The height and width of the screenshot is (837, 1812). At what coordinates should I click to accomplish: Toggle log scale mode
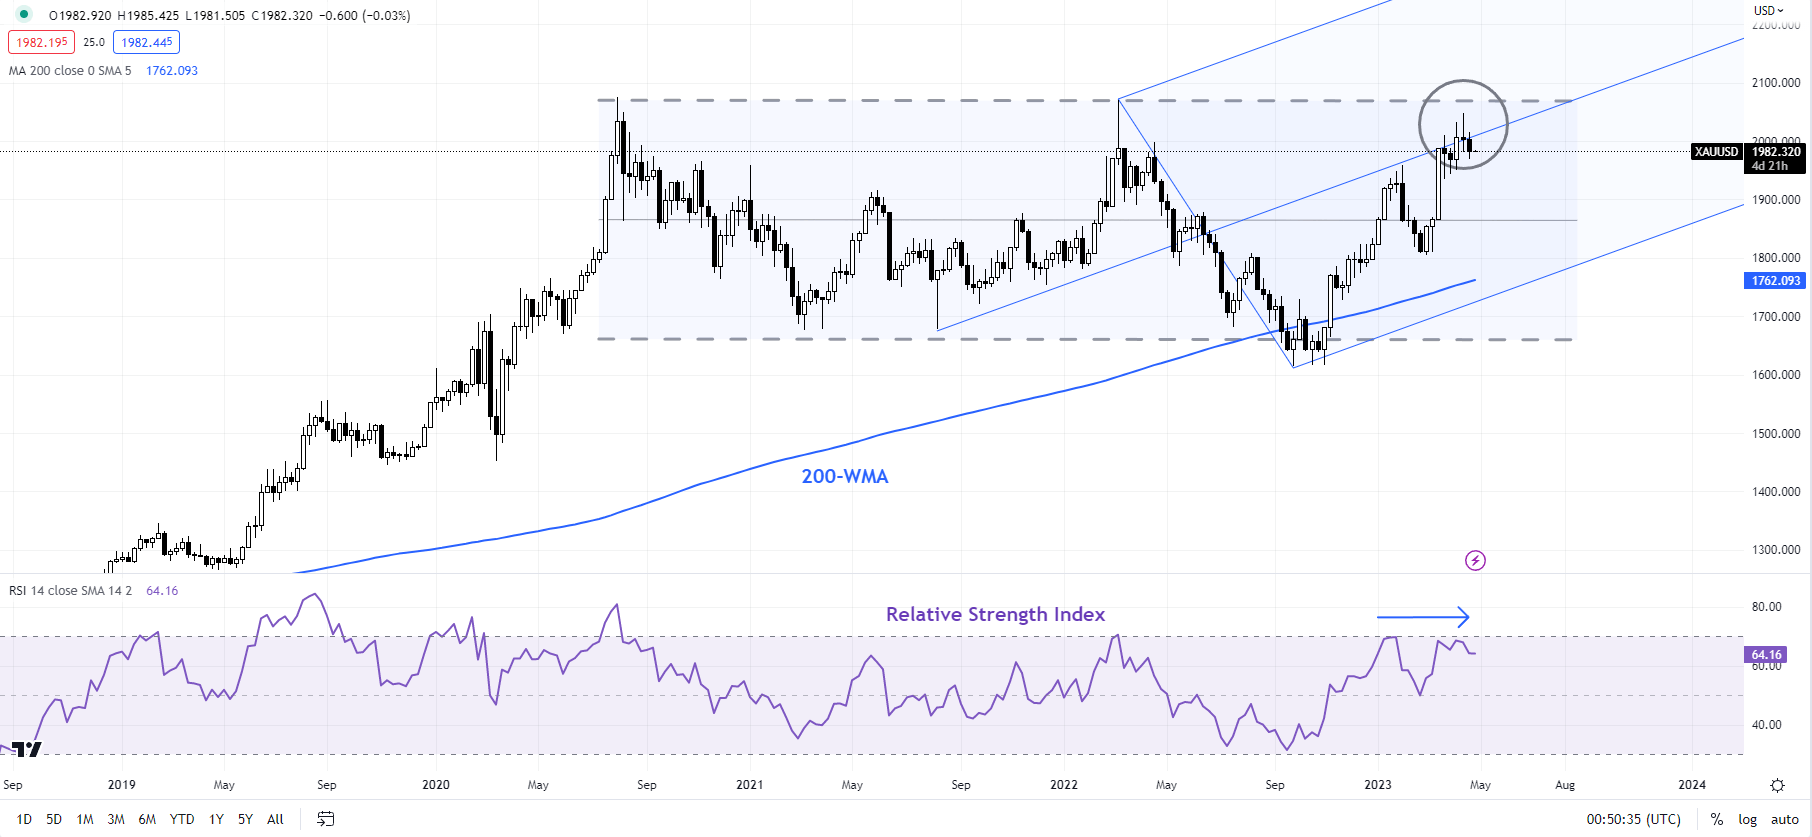tap(1747, 819)
